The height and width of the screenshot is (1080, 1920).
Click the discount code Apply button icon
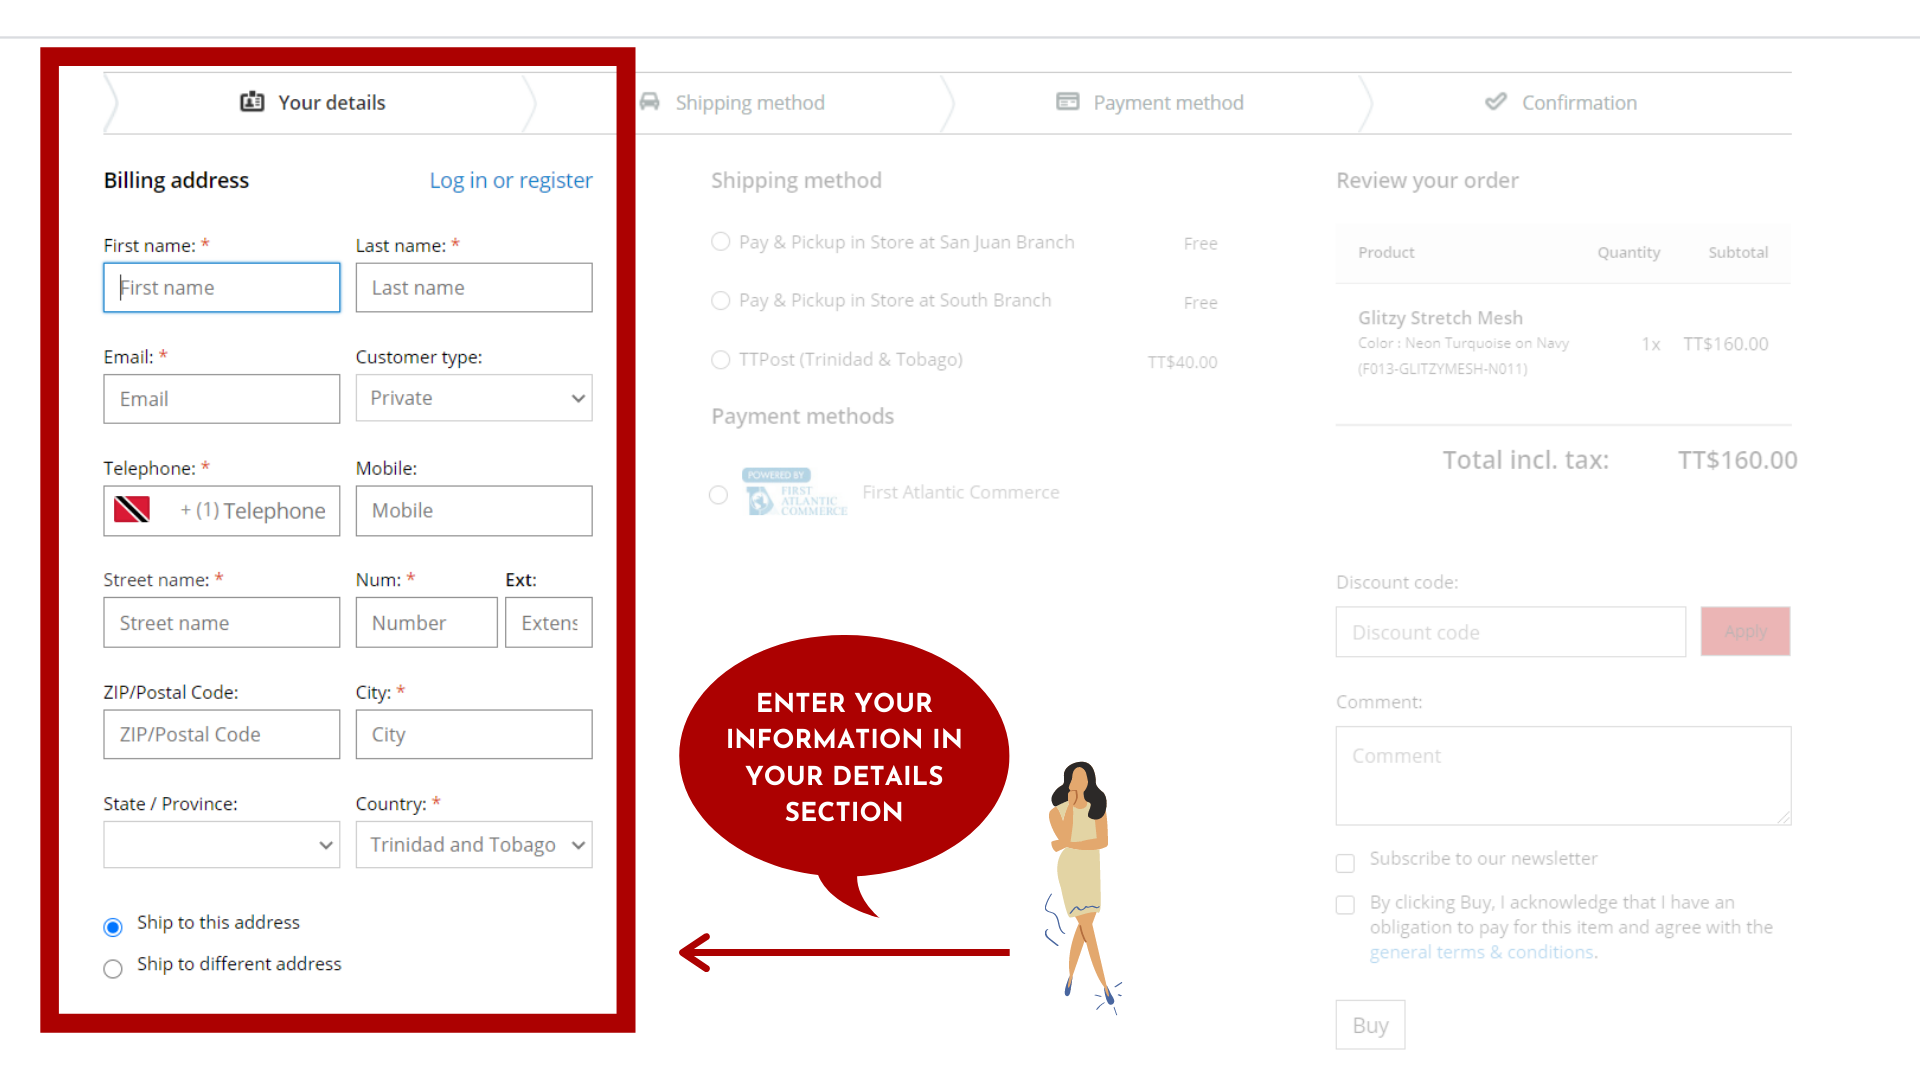(x=1745, y=632)
